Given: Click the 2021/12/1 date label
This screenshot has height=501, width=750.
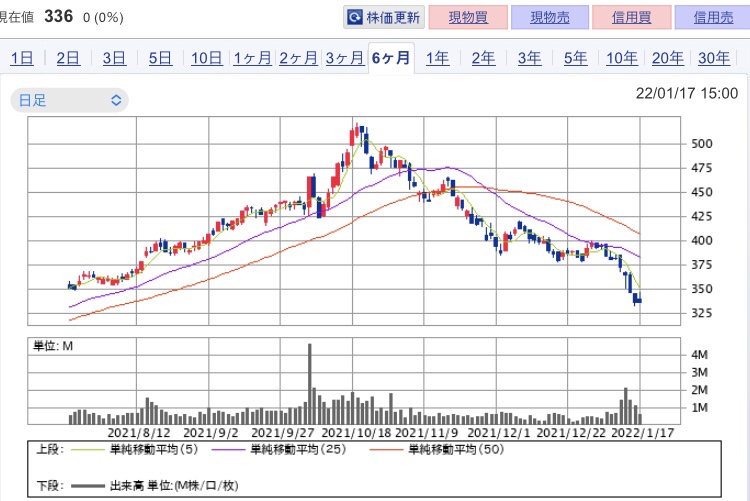Looking at the screenshot, I should pyautogui.click(x=498, y=433).
